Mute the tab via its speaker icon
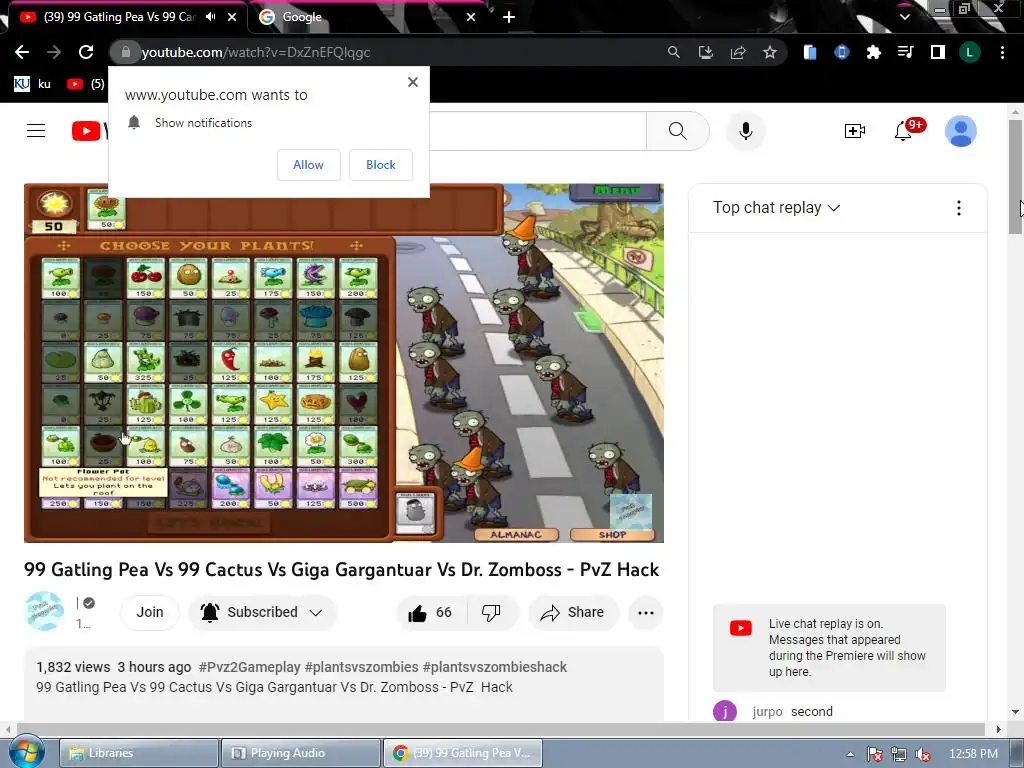1024x768 pixels. 210,17
